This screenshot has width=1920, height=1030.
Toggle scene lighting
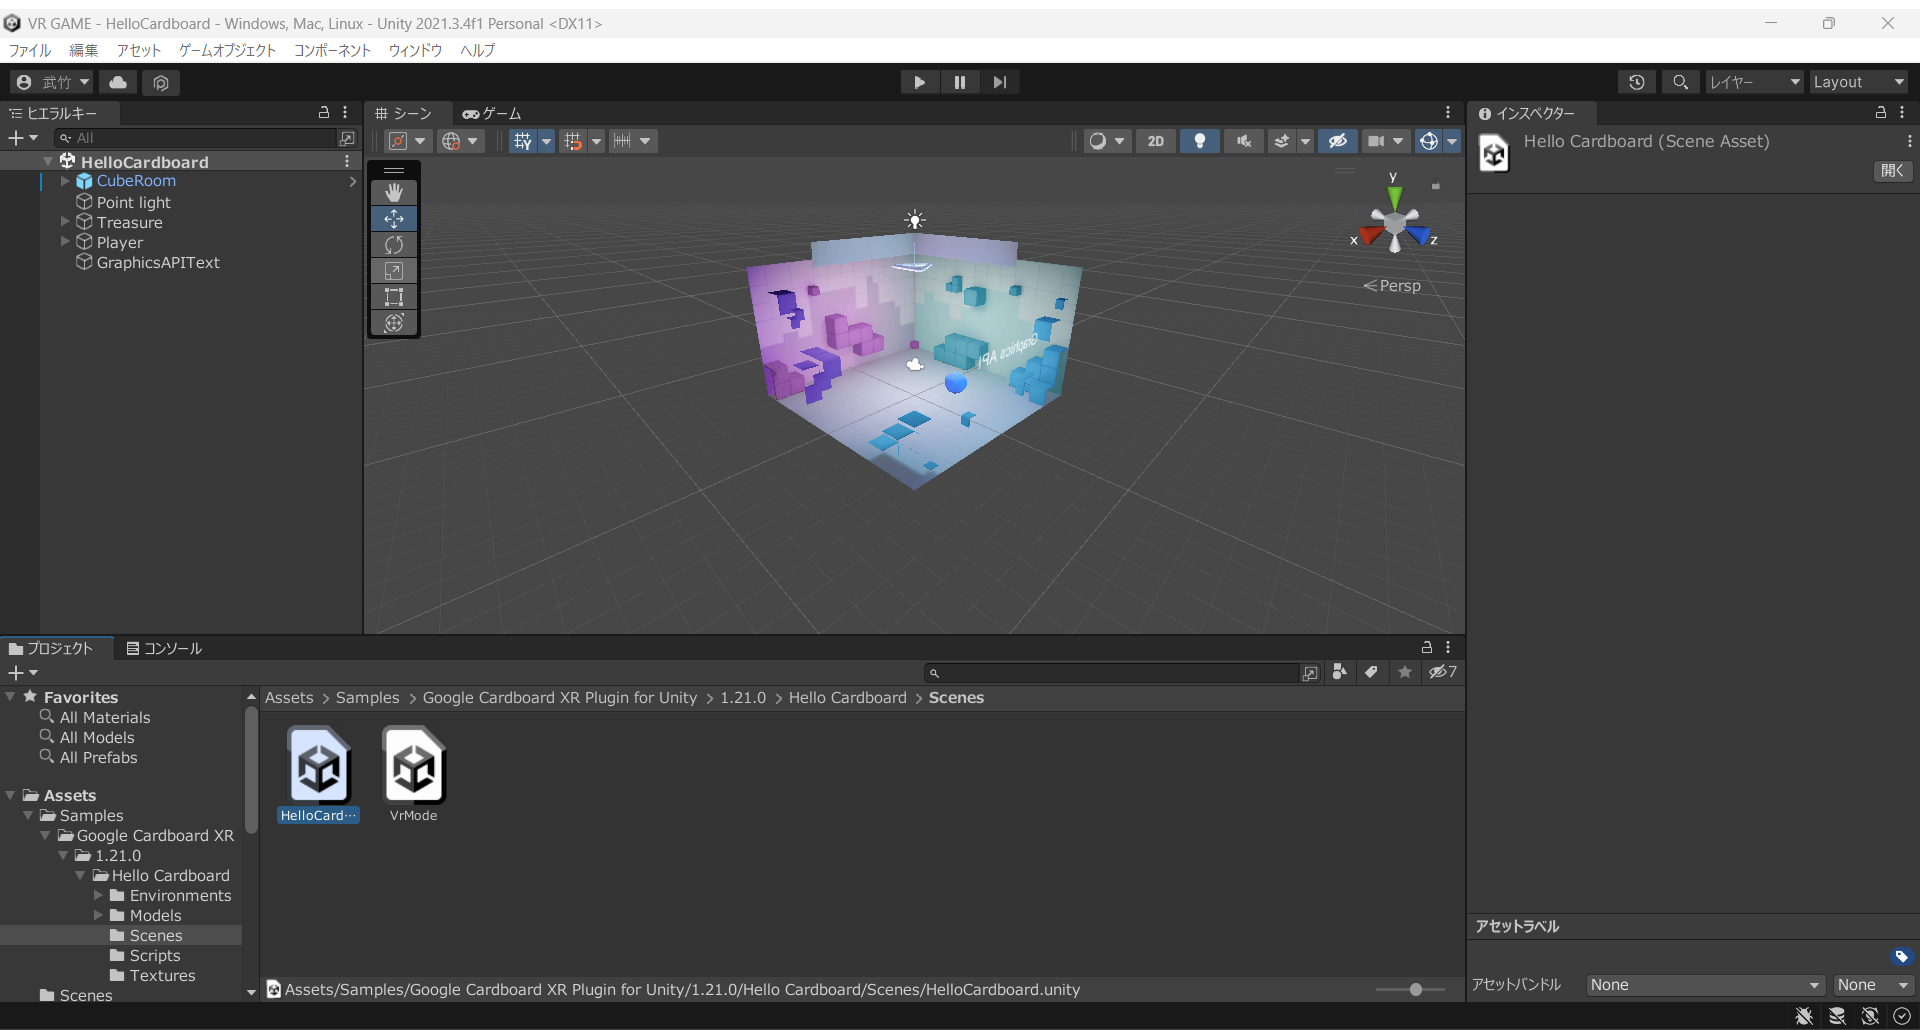pyautogui.click(x=1199, y=141)
